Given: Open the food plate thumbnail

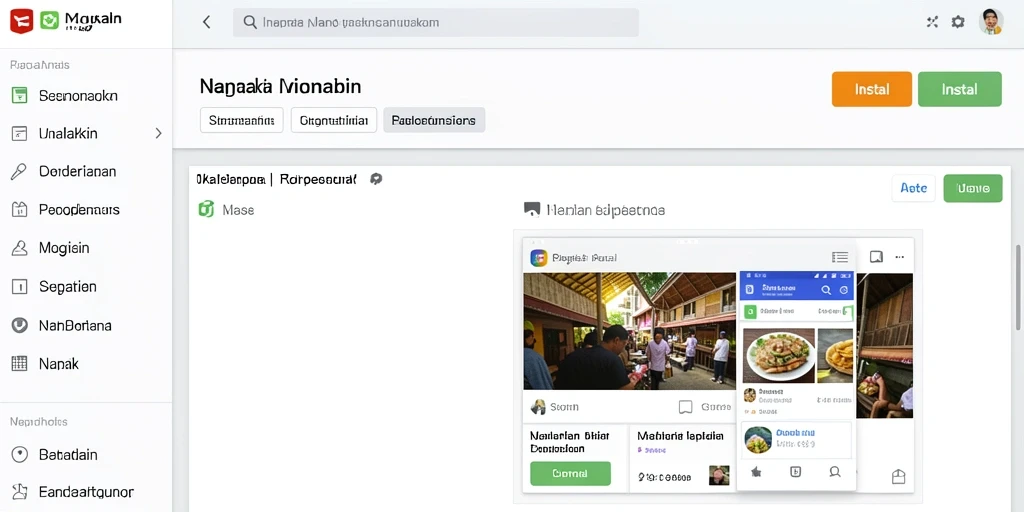Looking at the screenshot, I should point(779,356).
